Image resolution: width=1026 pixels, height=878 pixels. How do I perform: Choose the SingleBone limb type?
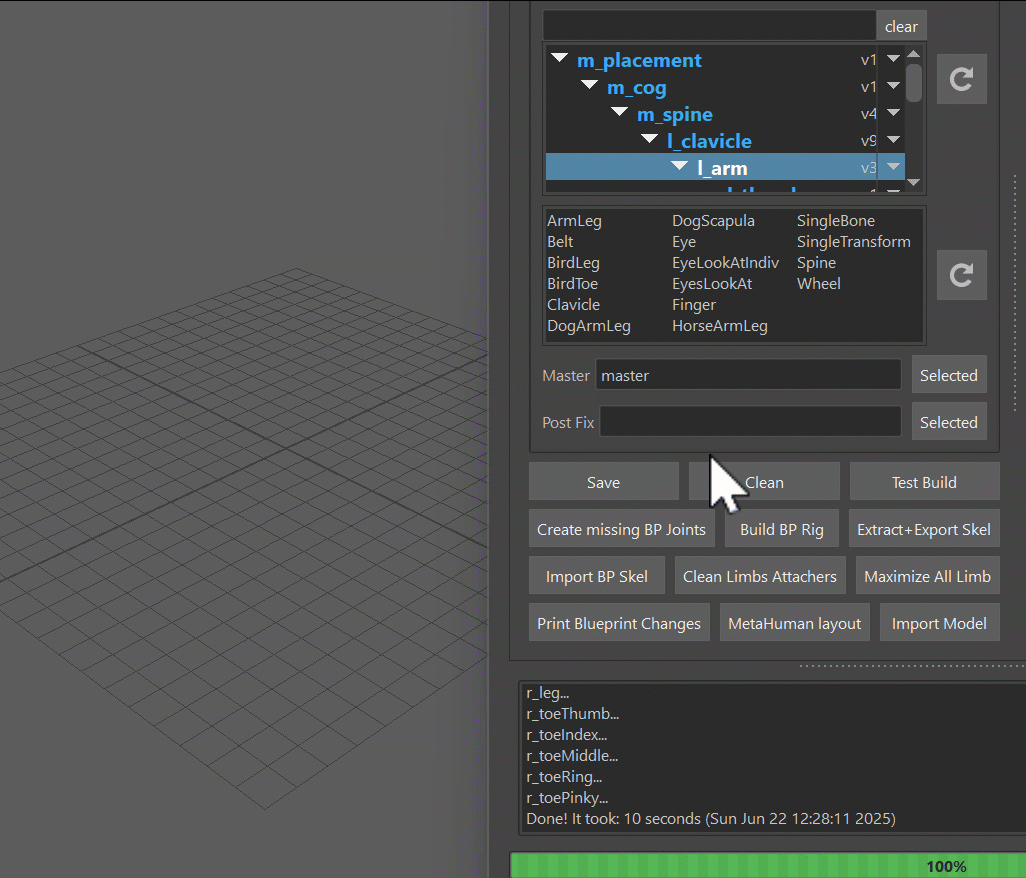pos(836,221)
